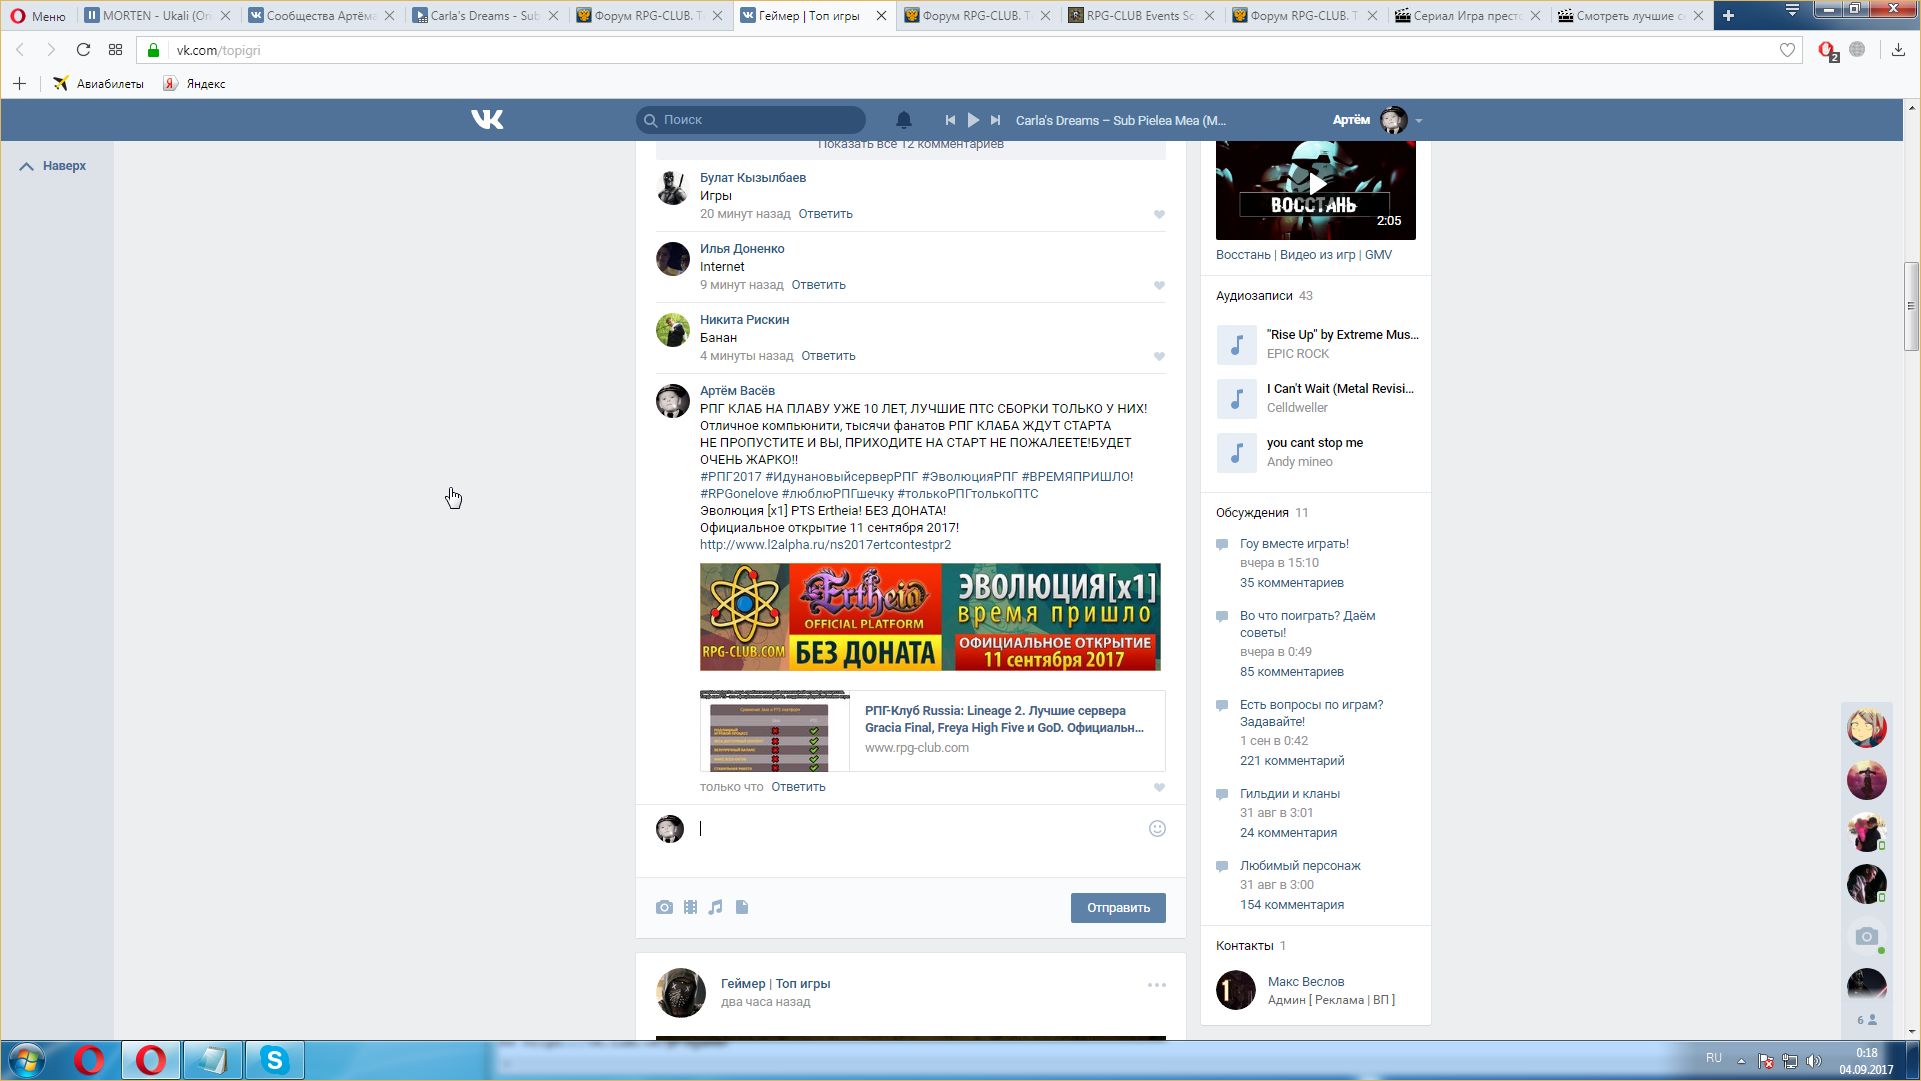Open Обсуждения section header
The height and width of the screenshot is (1081, 1921).
pyautogui.click(x=1252, y=513)
